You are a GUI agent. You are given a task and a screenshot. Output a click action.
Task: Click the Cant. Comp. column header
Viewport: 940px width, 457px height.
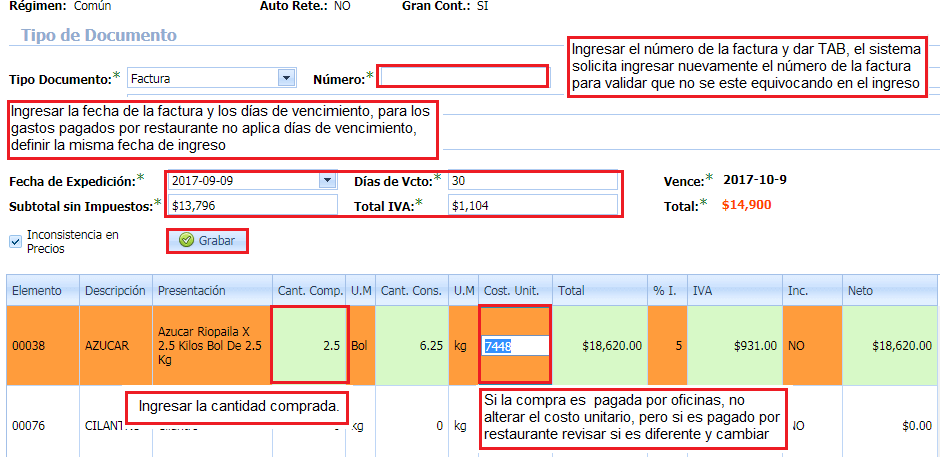tap(310, 291)
